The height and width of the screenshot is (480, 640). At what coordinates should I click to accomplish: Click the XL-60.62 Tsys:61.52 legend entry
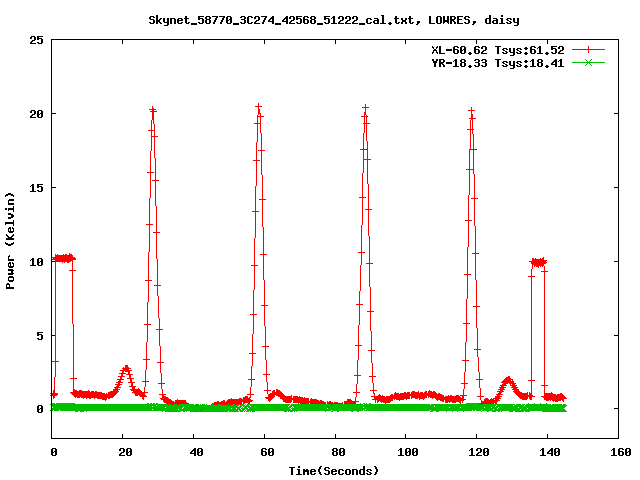coord(498,50)
